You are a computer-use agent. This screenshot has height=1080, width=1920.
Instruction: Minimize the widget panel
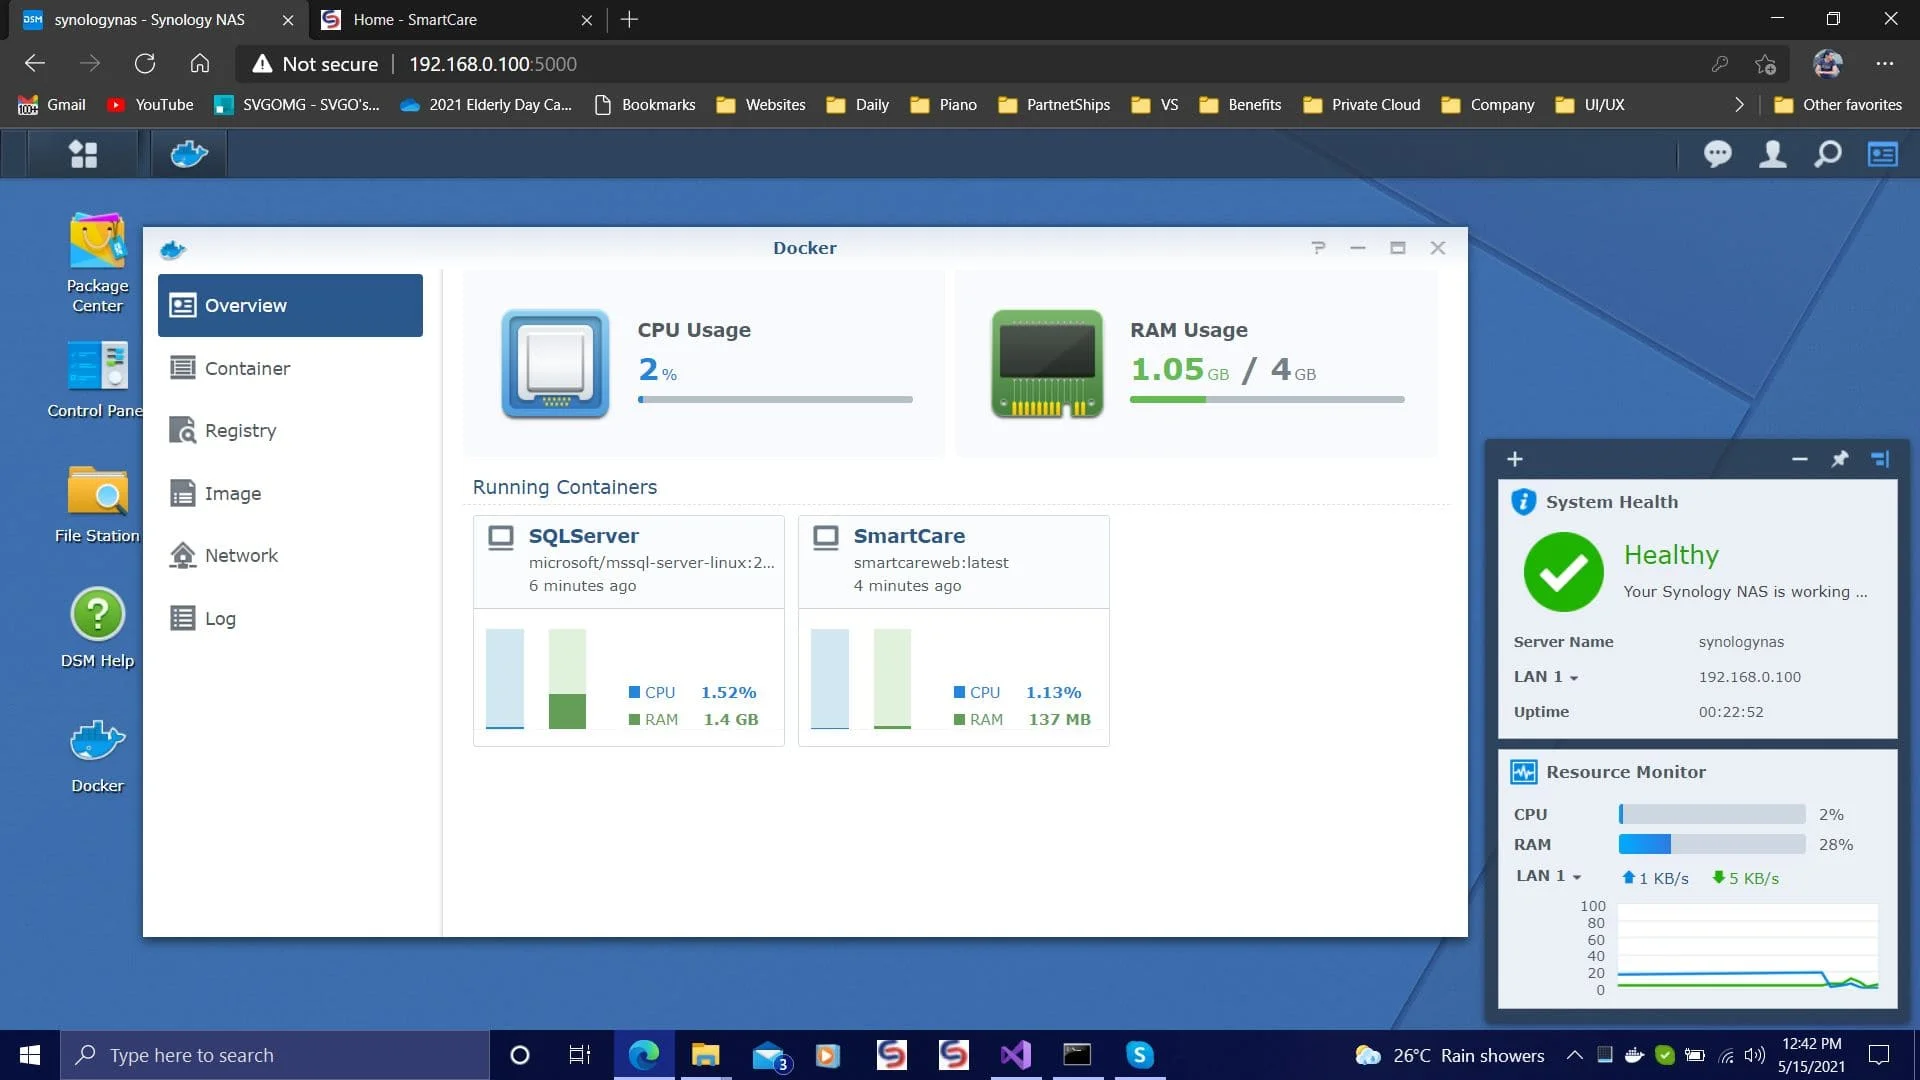1799,459
